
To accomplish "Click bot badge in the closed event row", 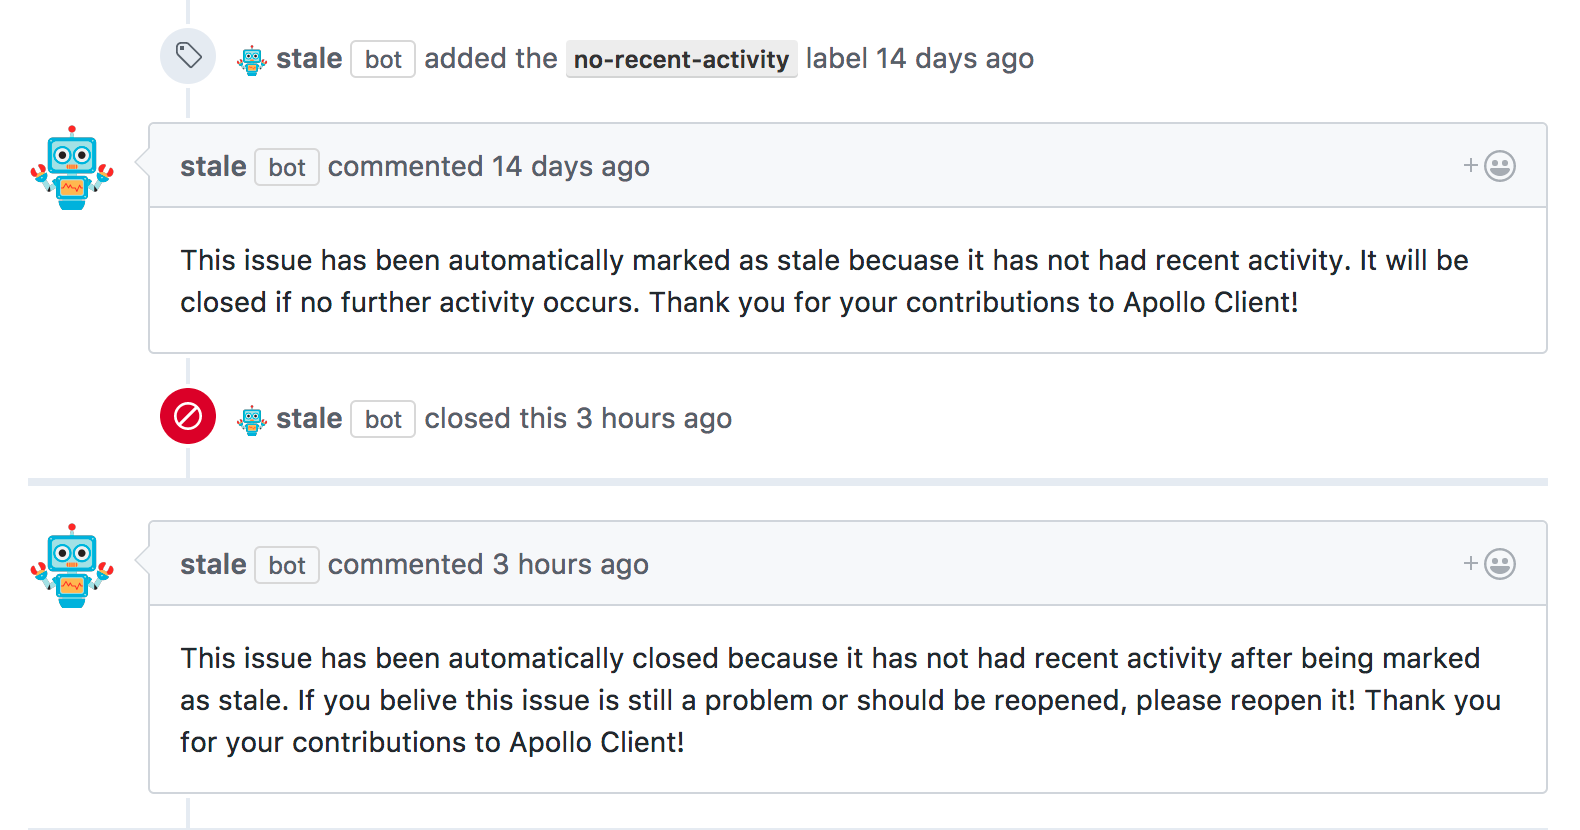I will pos(383,420).
